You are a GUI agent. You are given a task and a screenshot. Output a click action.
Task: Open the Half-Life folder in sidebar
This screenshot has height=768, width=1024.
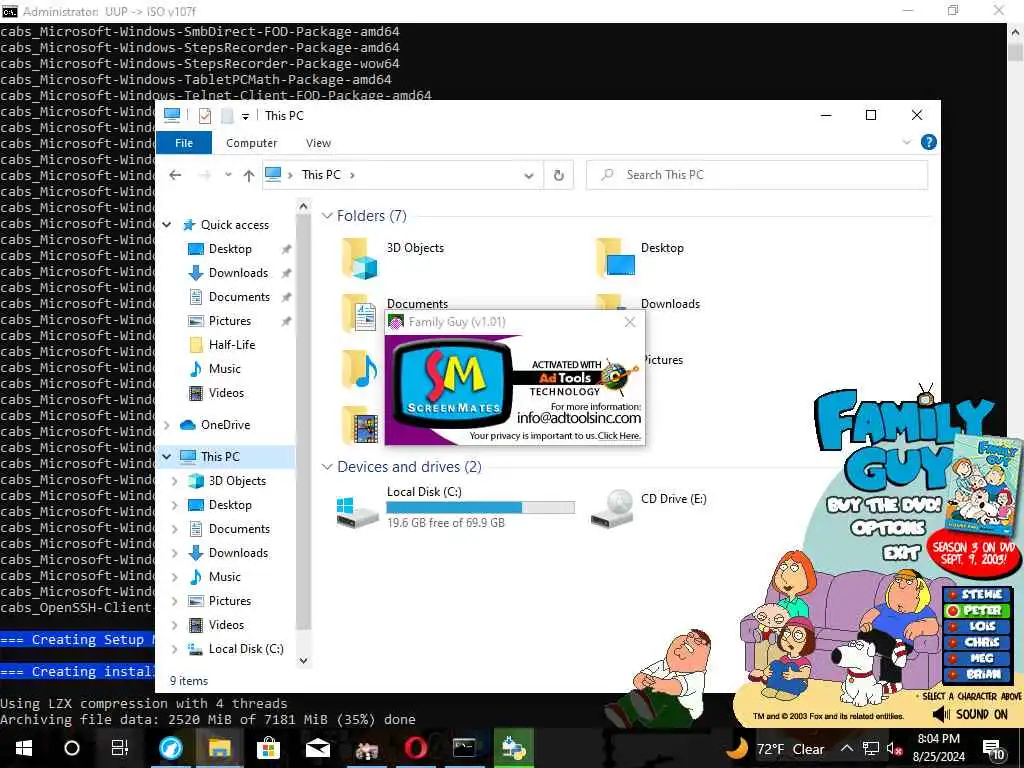tap(231, 345)
